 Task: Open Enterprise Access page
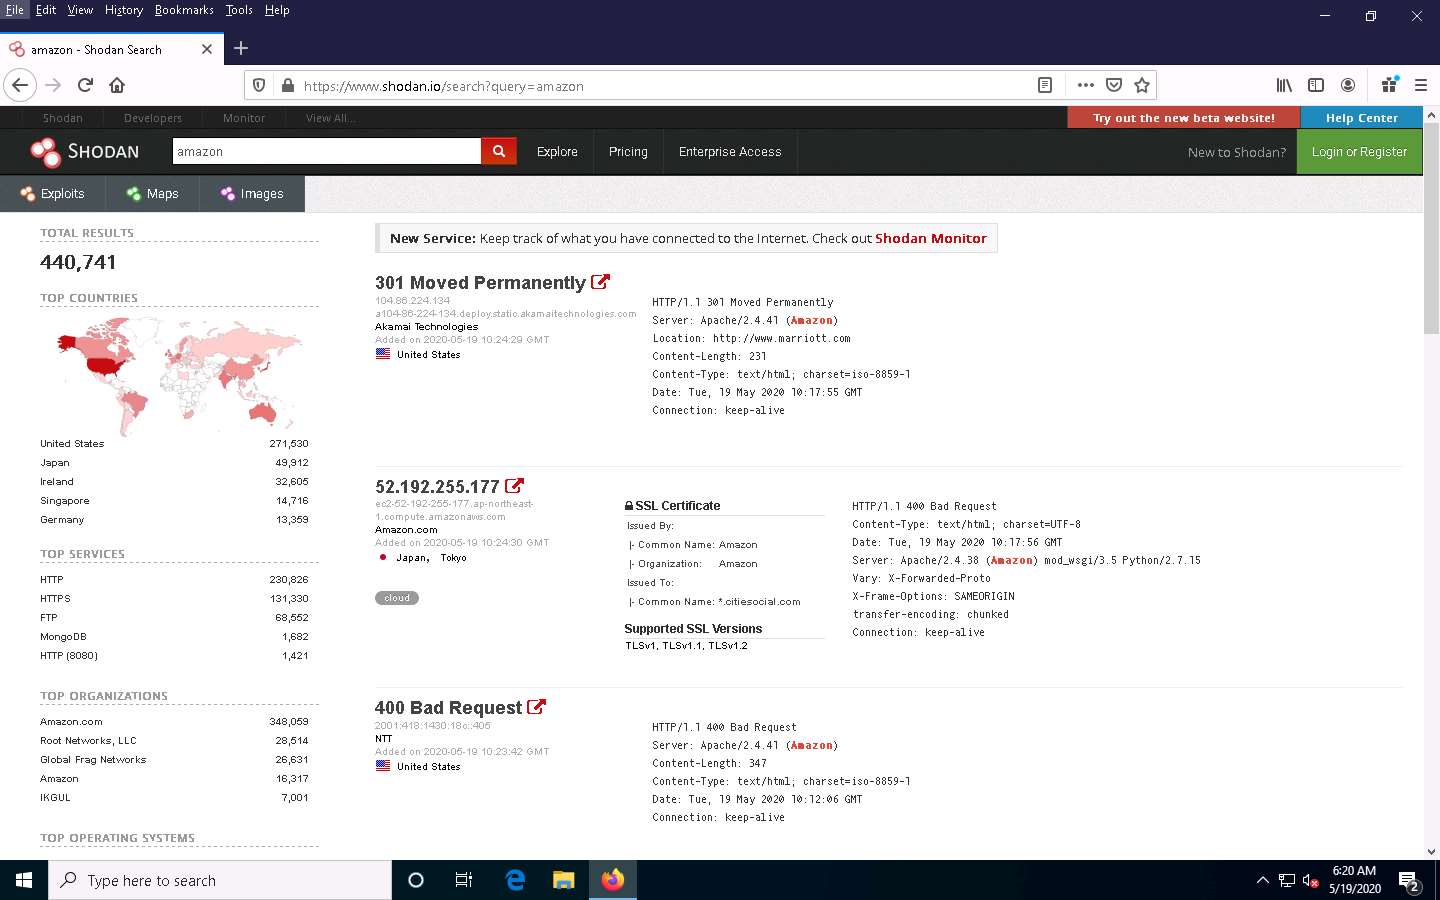(730, 152)
